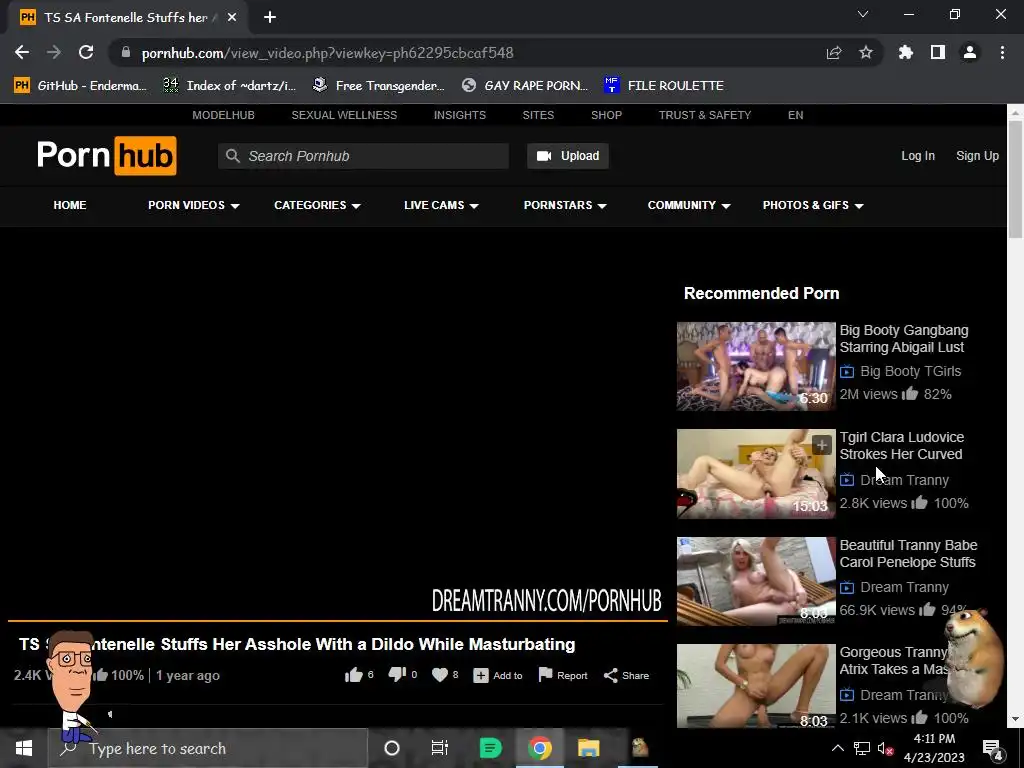Open the tab search chevron
Viewport: 1024px width, 768px height.
[x=863, y=14]
